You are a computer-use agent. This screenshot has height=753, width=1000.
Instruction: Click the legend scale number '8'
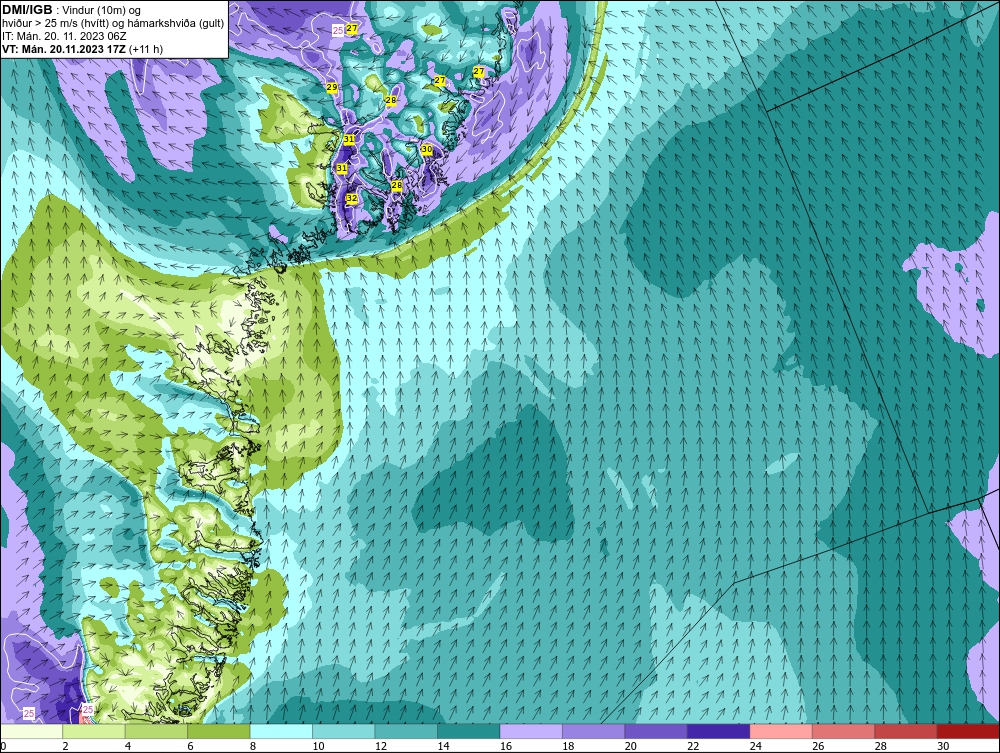click(253, 746)
